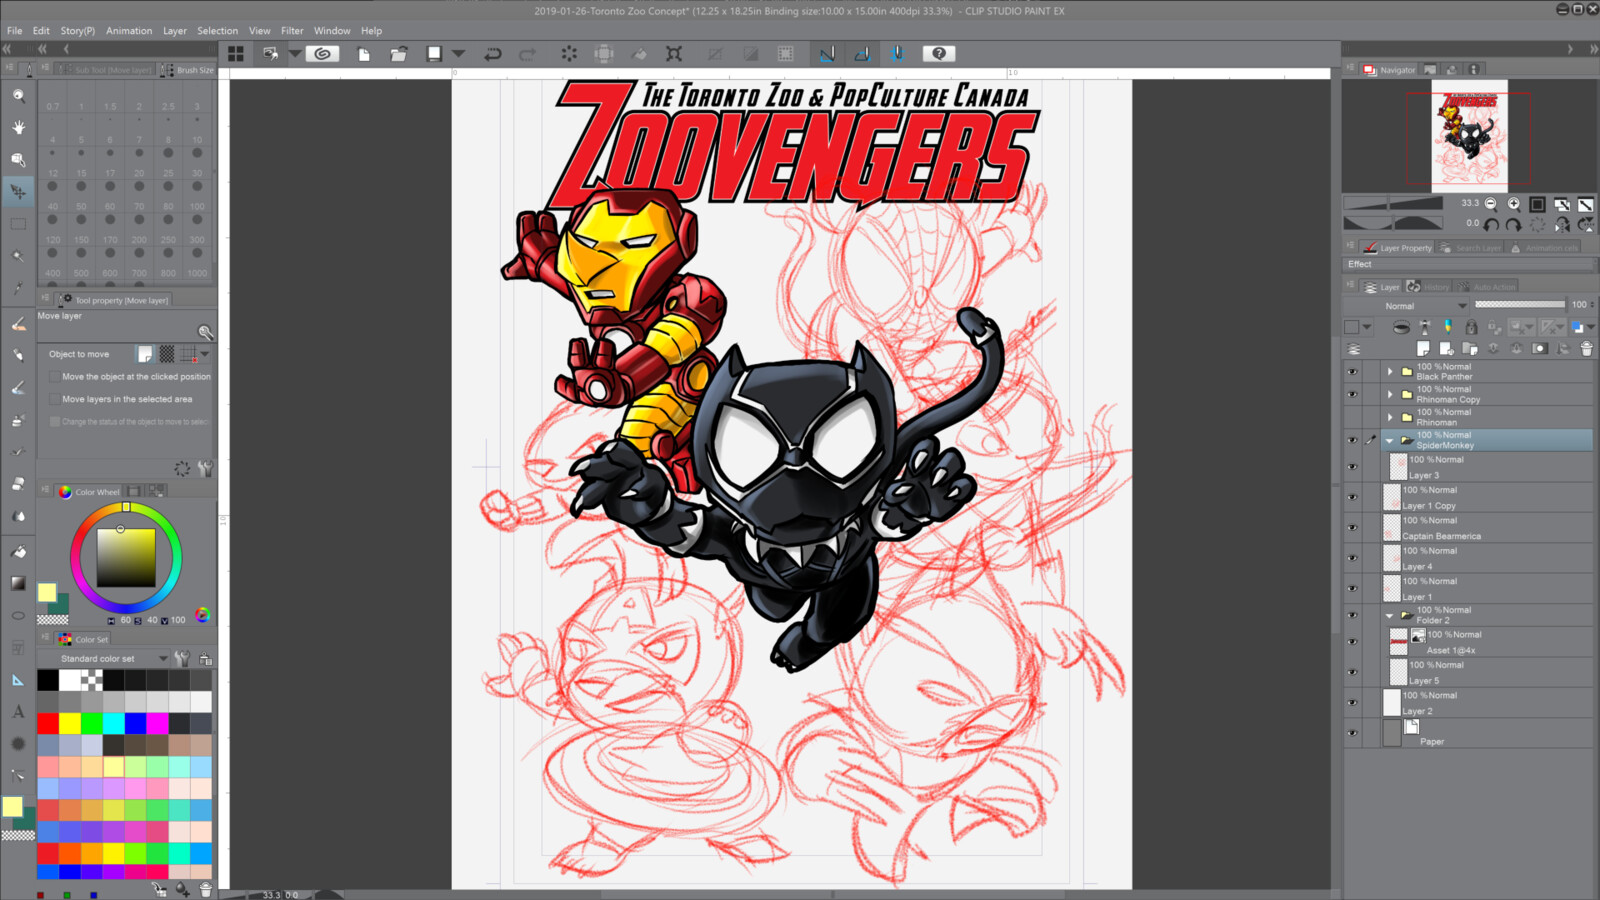
Task: Select the Eyedropper tool
Action: click(x=18, y=289)
